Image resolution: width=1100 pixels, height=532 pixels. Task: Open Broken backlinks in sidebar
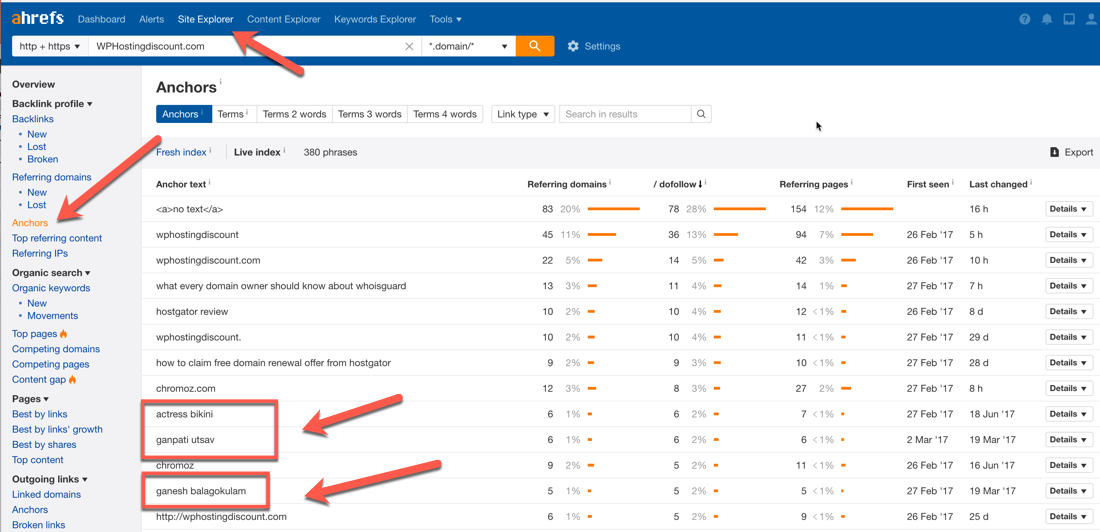pos(43,159)
